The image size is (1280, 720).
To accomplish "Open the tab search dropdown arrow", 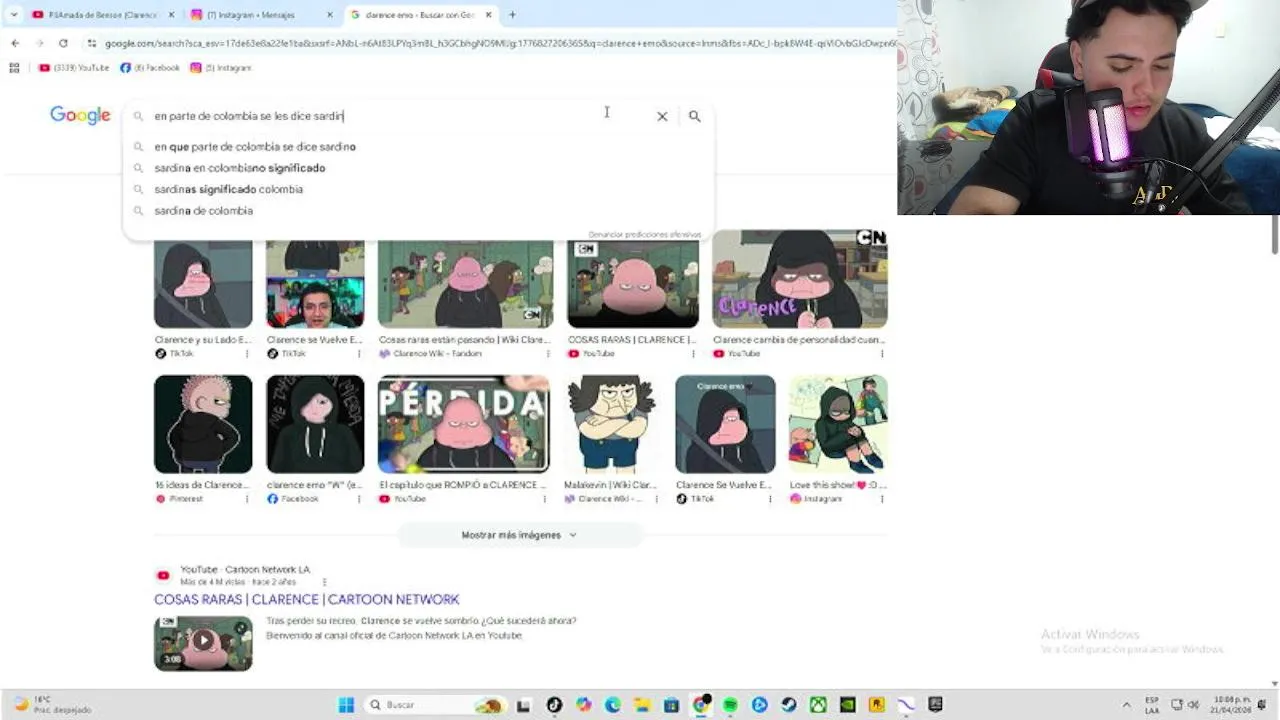I will 14,15.
